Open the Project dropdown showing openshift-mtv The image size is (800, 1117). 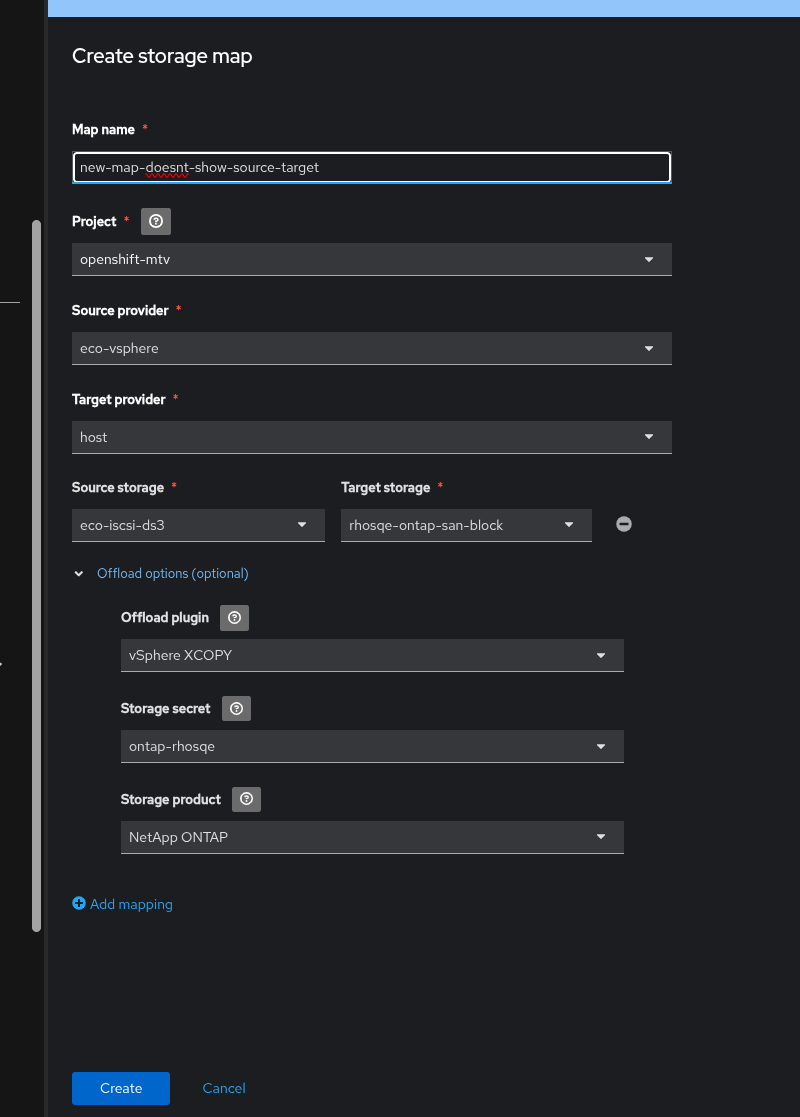[371, 259]
